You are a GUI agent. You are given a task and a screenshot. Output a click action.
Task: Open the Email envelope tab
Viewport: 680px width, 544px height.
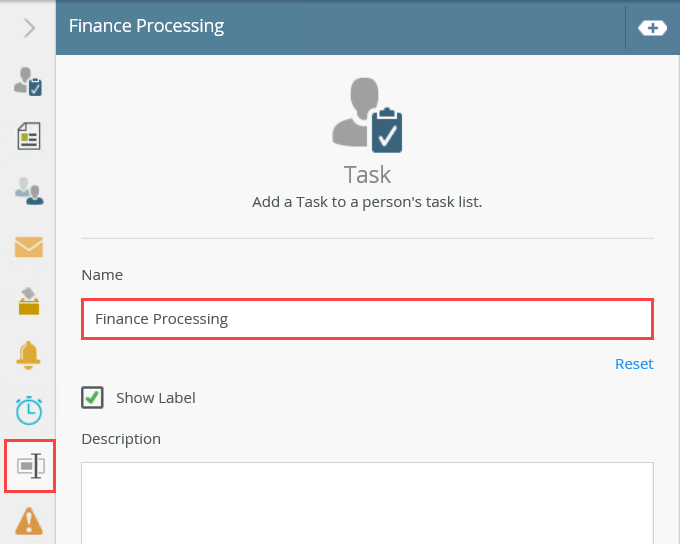[28, 246]
